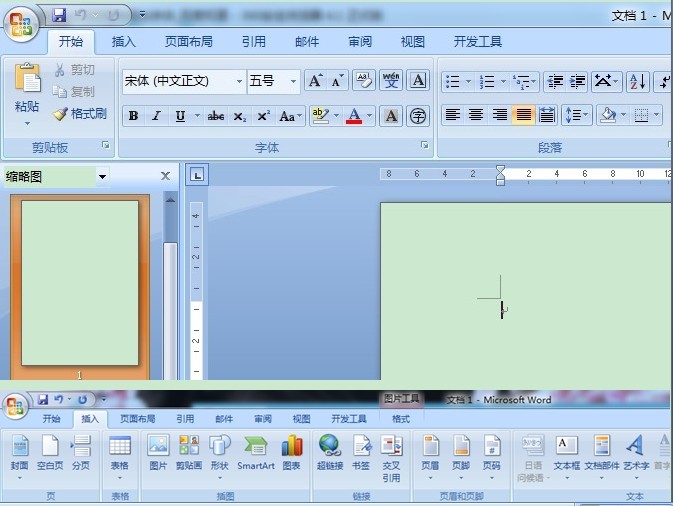This screenshot has width=673, height=506.
Task: Select page 1 thumbnail
Action: pyautogui.click(x=80, y=283)
